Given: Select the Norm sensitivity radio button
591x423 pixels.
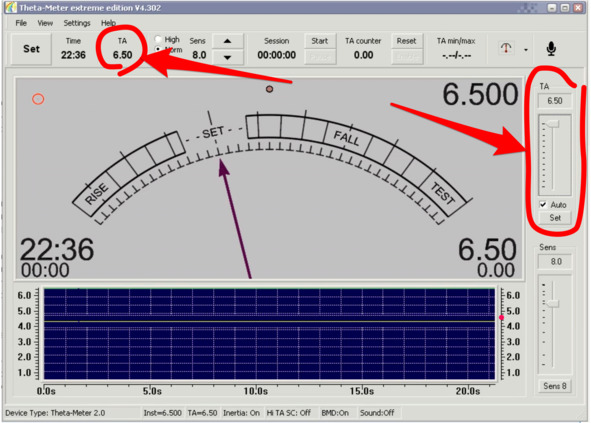Looking at the screenshot, I should (158, 49).
